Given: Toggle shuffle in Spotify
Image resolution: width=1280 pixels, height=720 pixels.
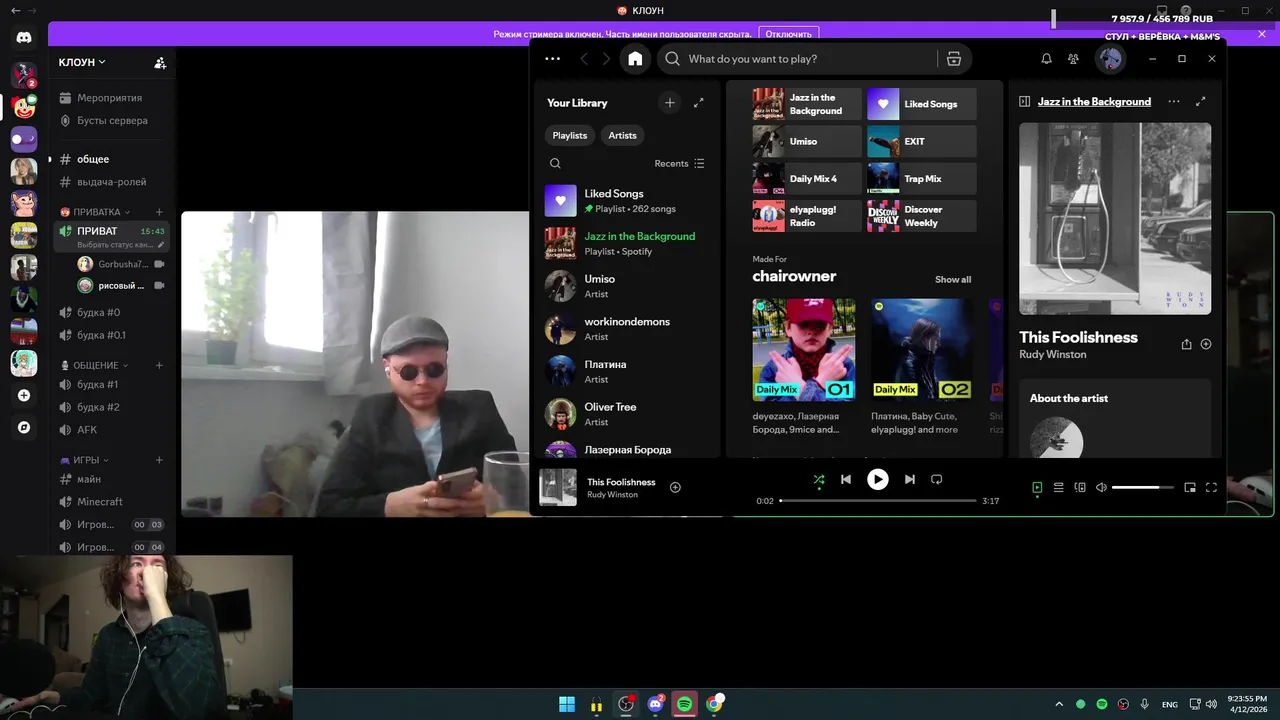Looking at the screenshot, I should tap(819, 480).
